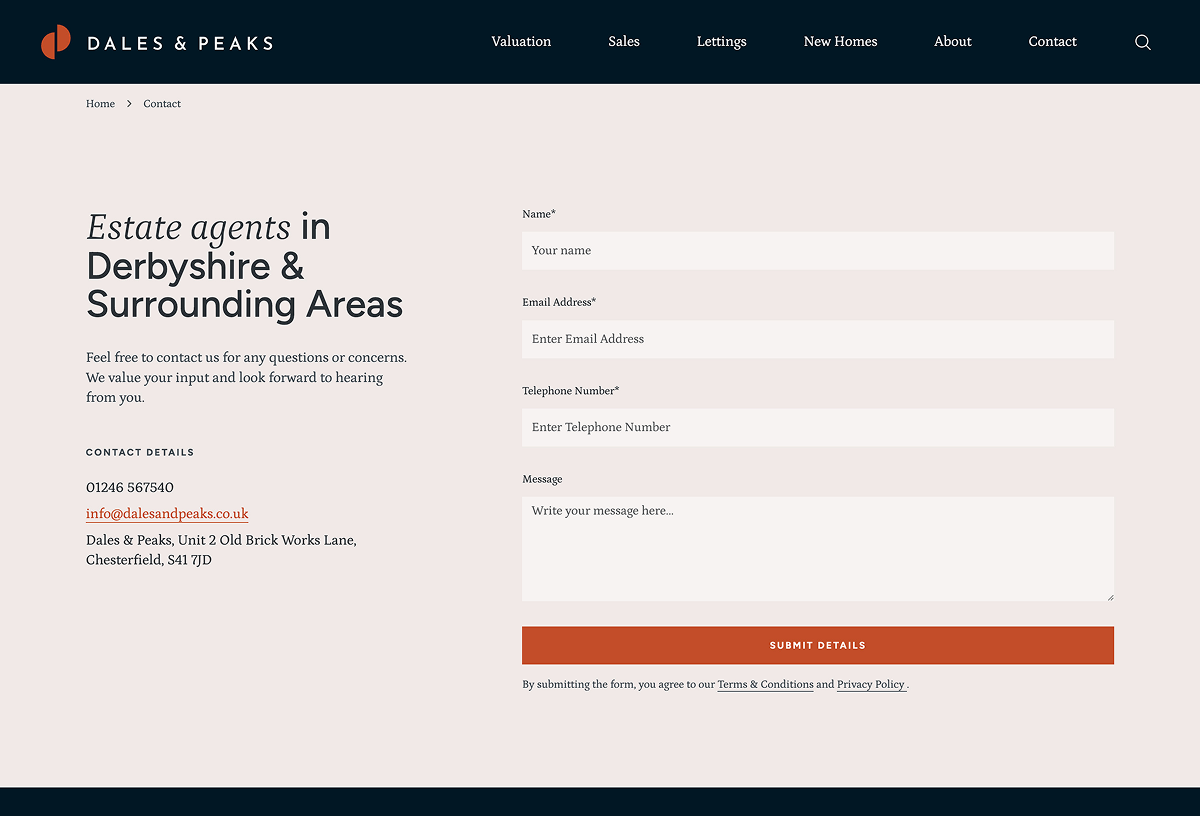The height and width of the screenshot is (817, 1200).
Task: Open the Valuation menu item
Action: 520,41
